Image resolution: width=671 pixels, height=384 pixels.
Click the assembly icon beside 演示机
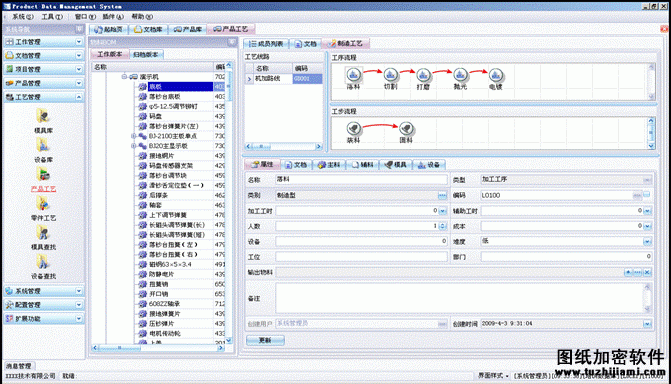tap(133, 77)
